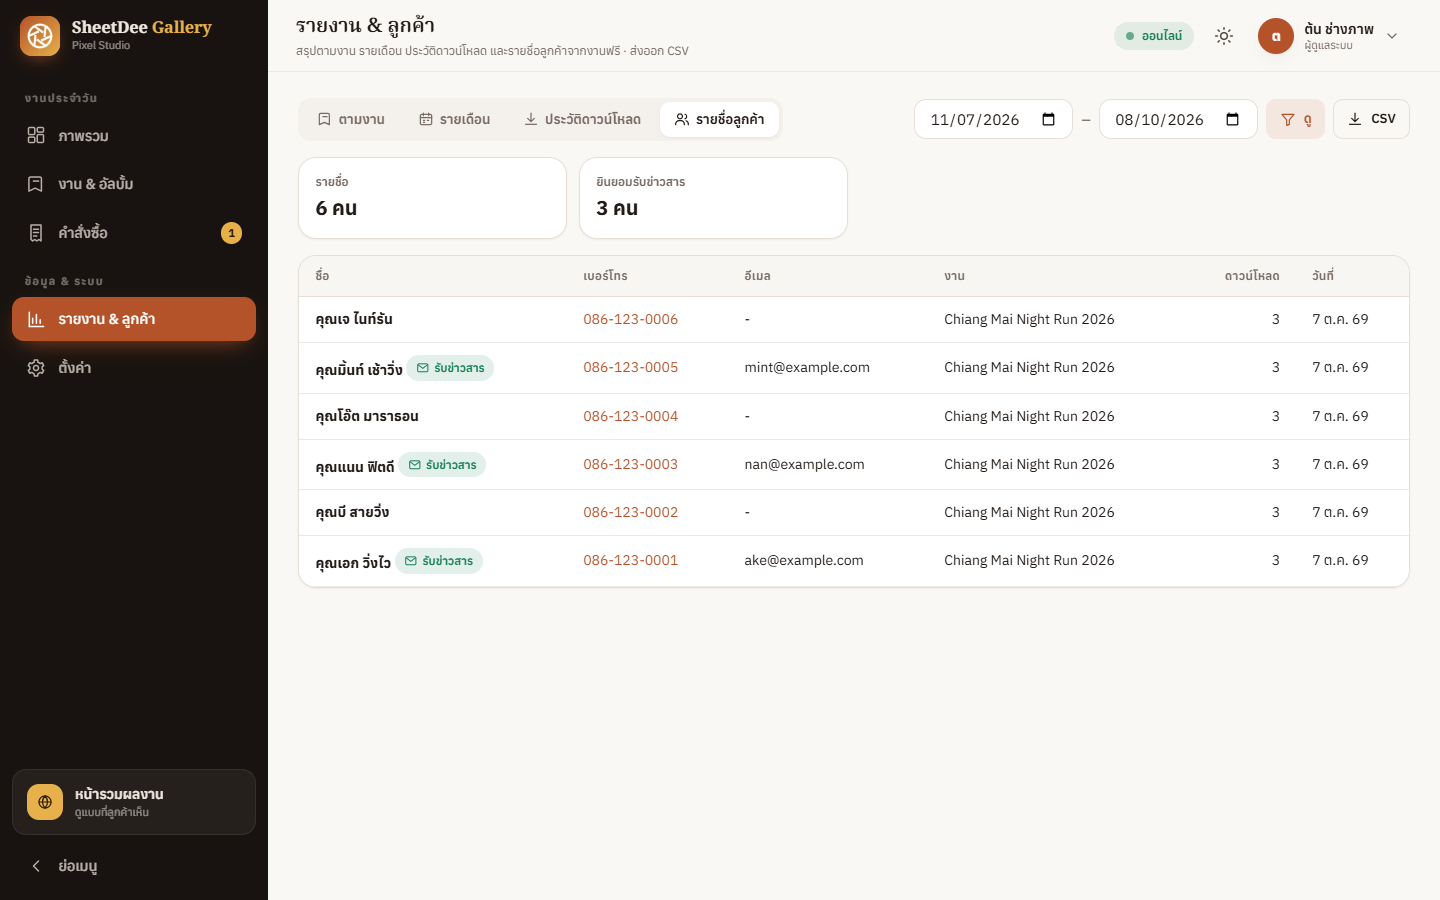Viewport: 1440px width, 900px height.
Task: Click รับข่าวสาร badge for คุณมิ้นท์ เช้าวิ่ง
Action: point(450,368)
